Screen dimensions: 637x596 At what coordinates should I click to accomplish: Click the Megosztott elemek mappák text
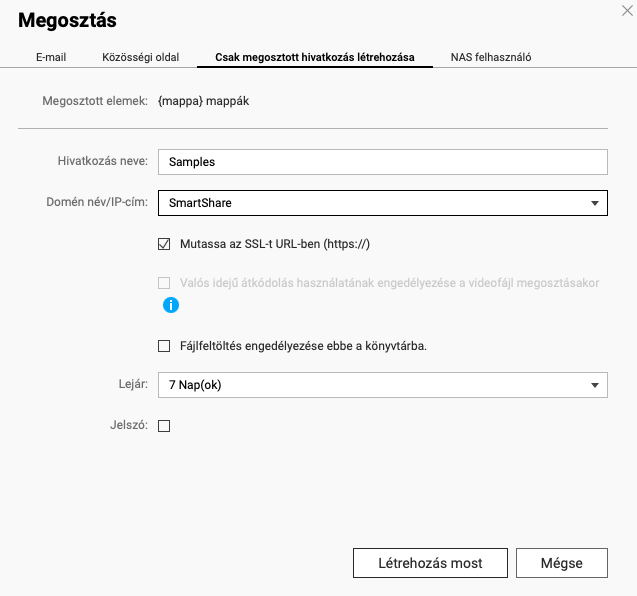pyautogui.click(x=204, y=101)
